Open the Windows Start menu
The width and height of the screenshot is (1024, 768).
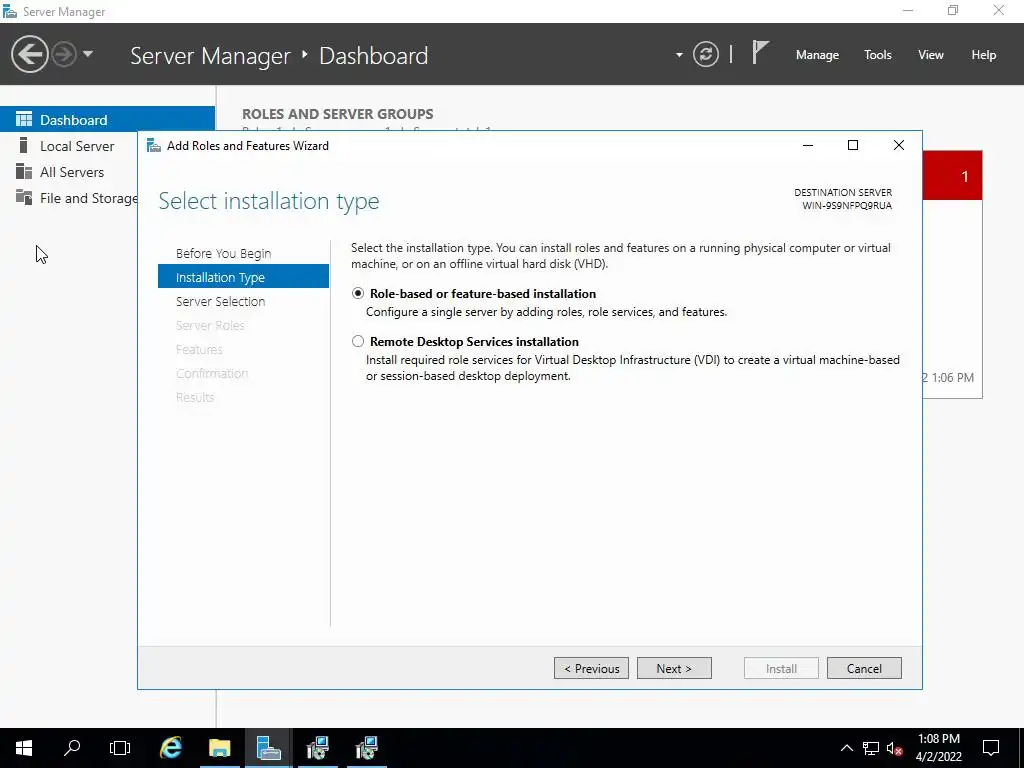click(x=24, y=748)
